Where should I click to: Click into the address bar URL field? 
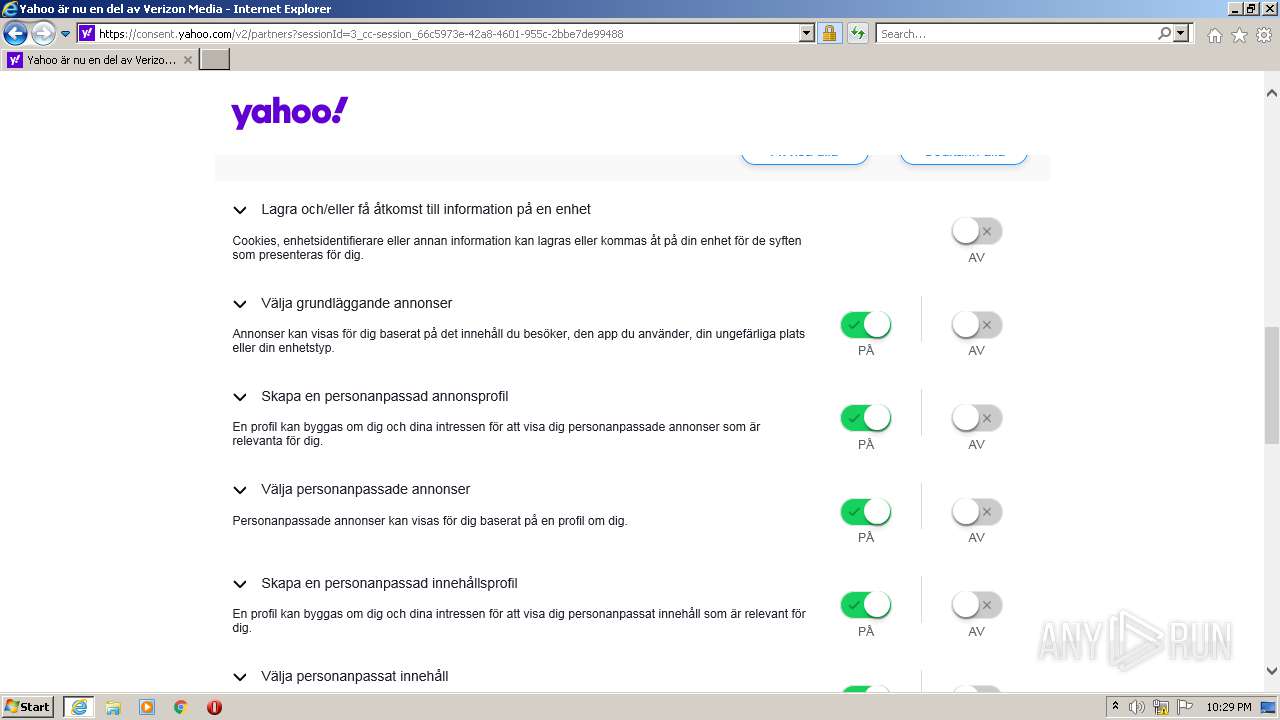(x=447, y=34)
